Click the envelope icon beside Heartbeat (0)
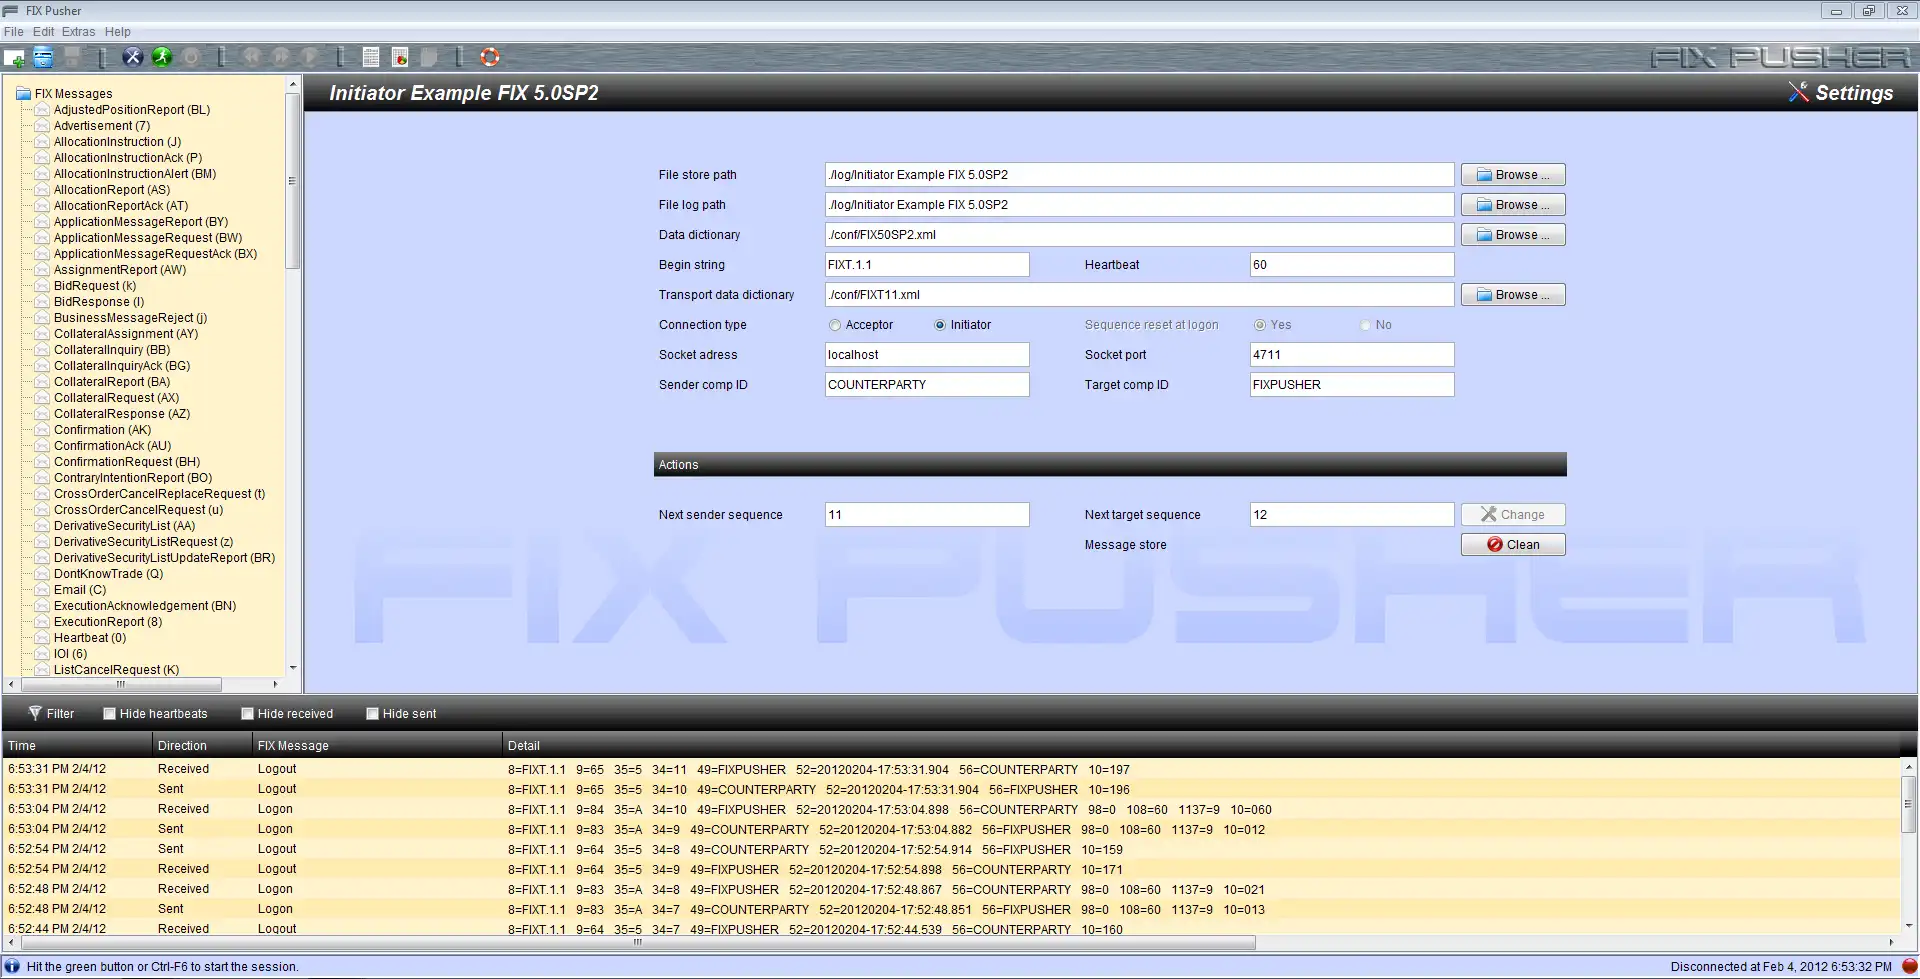This screenshot has width=1920, height=979. [x=42, y=638]
